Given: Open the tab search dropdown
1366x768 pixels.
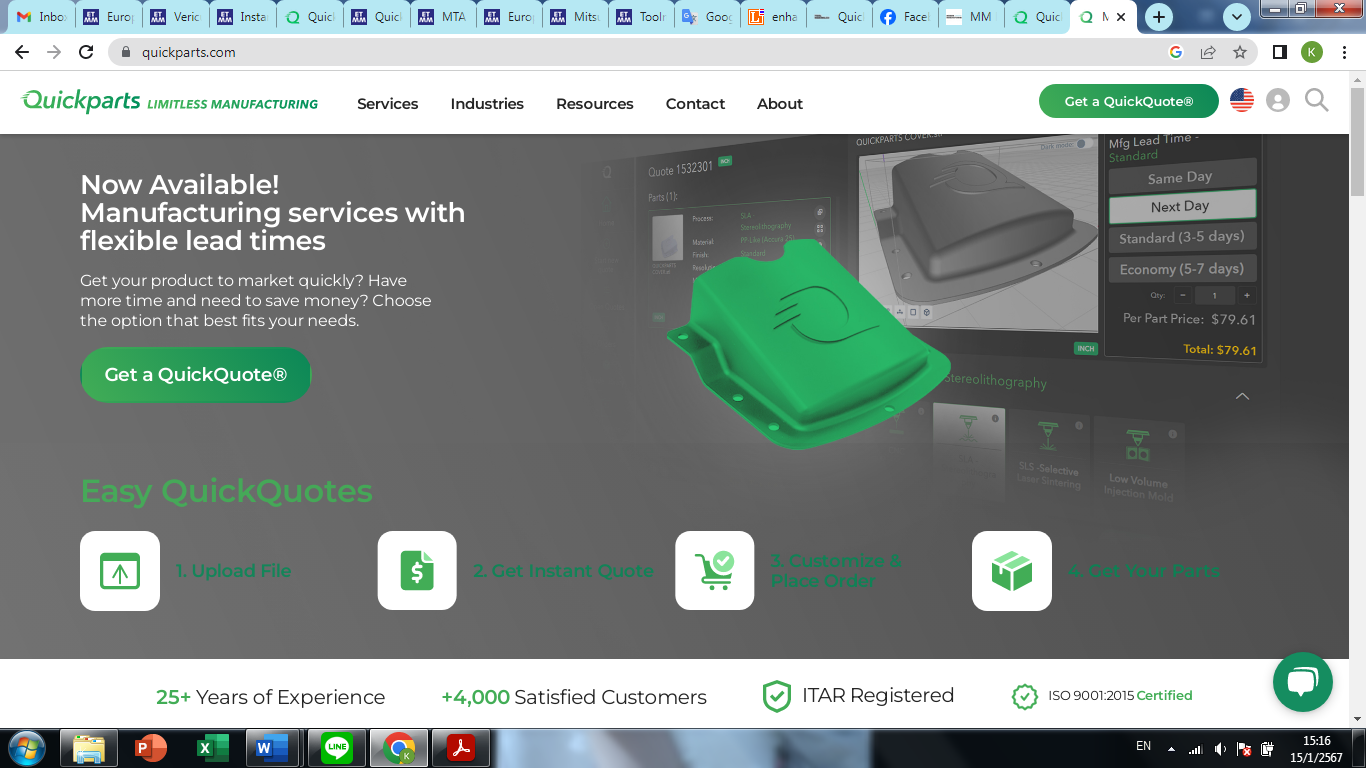Looking at the screenshot, I should [x=1238, y=17].
